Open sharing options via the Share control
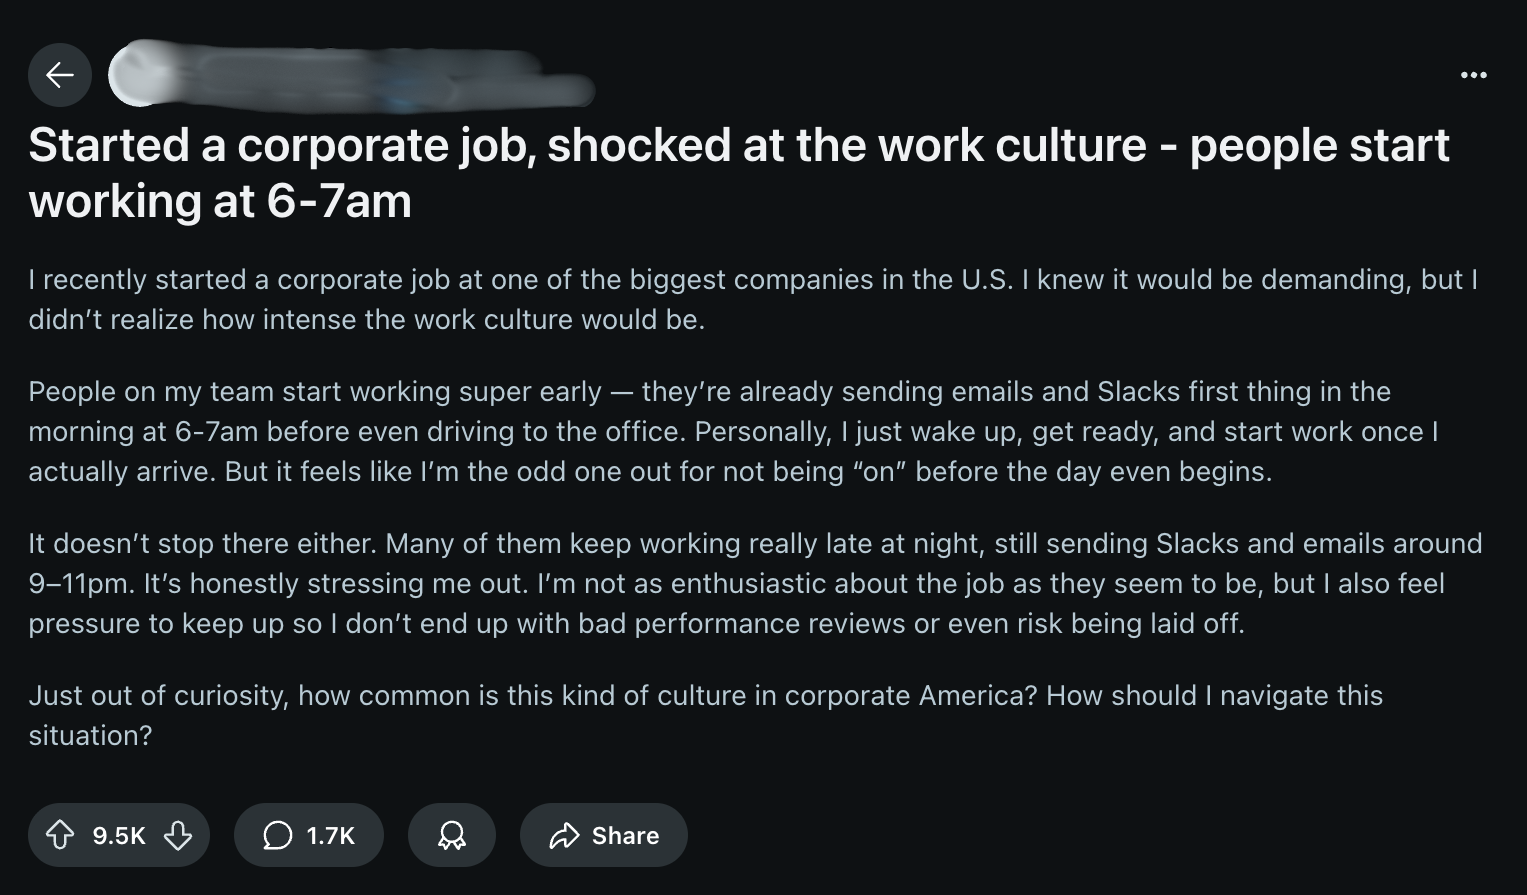Viewport: 1527px width, 895px height. click(603, 835)
